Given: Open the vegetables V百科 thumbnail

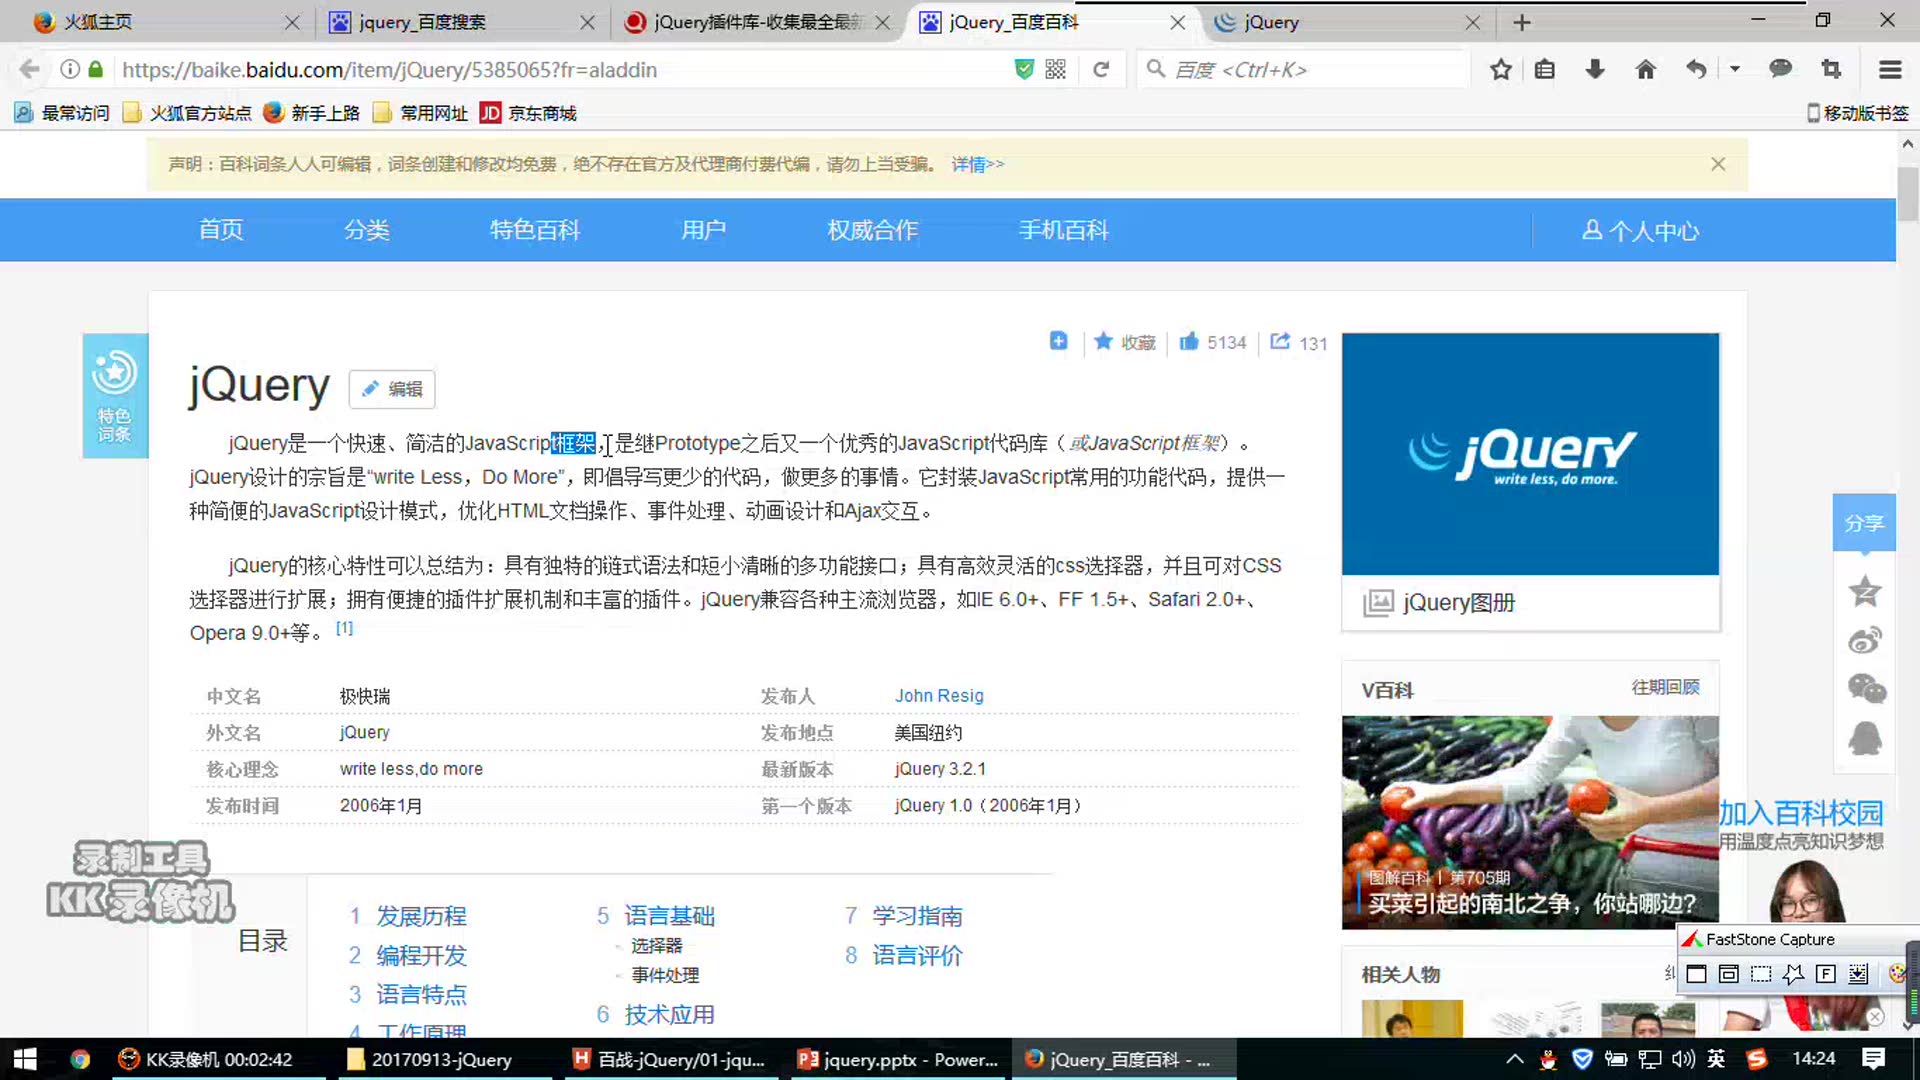Looking at the screenshot, I should coord(1530,822).
